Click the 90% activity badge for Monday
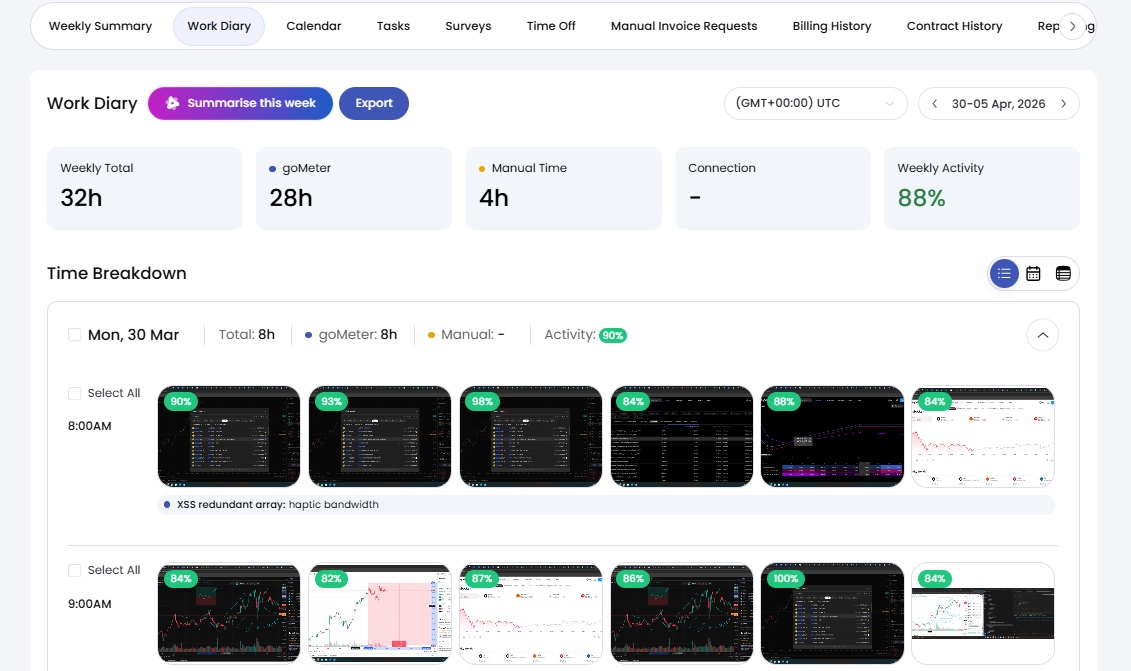Screen dimensions: 1131x671 (613, 335)
